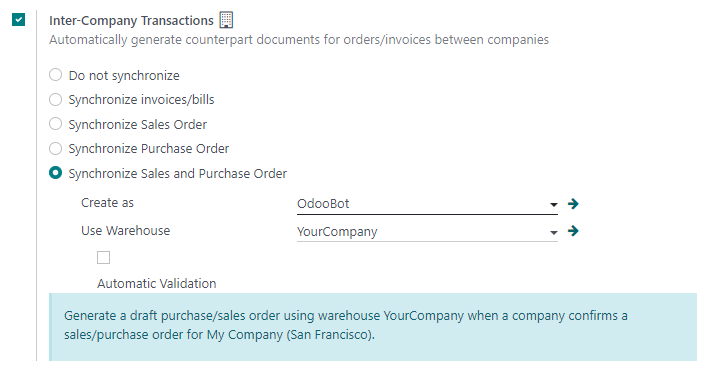The image size is (721, 371).
Task: Expand the Create as dropdown arrow
Action: (x=554, y=205)
